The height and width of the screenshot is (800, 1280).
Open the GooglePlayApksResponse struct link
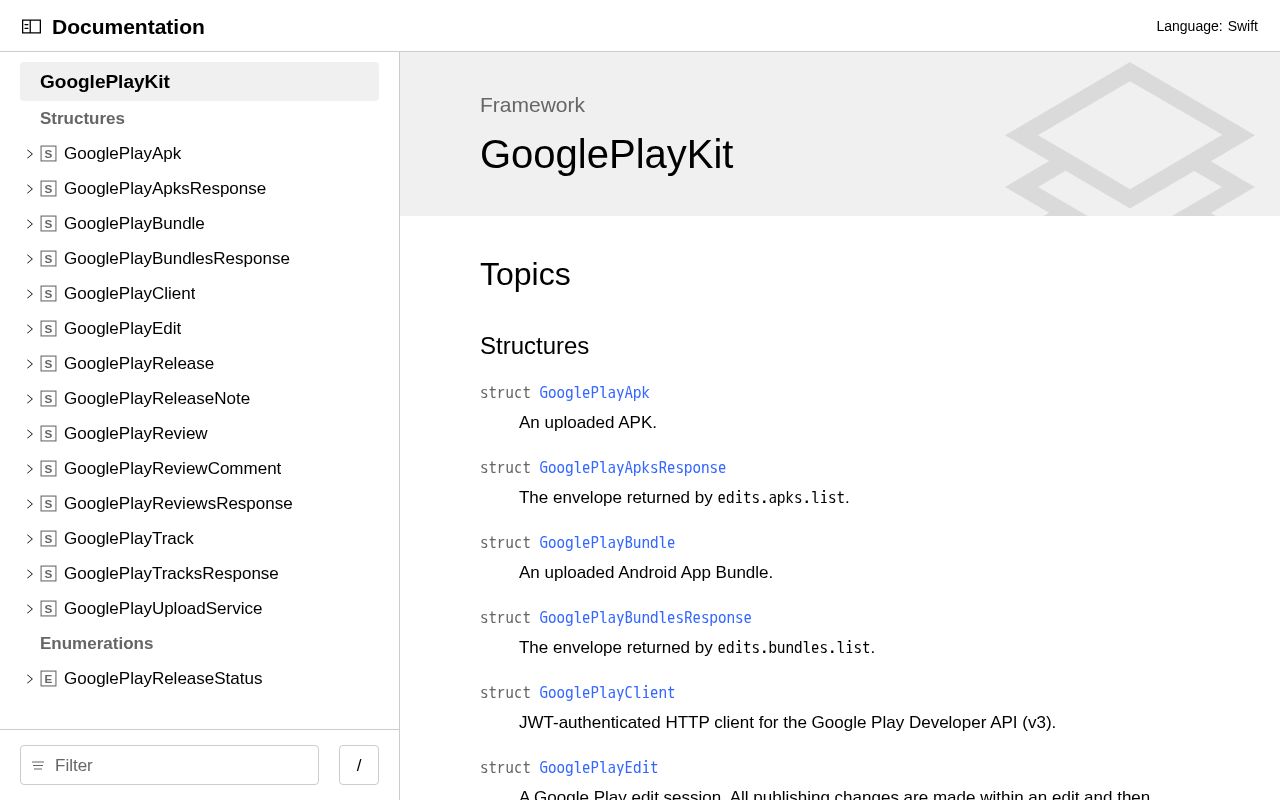(633, 468)
